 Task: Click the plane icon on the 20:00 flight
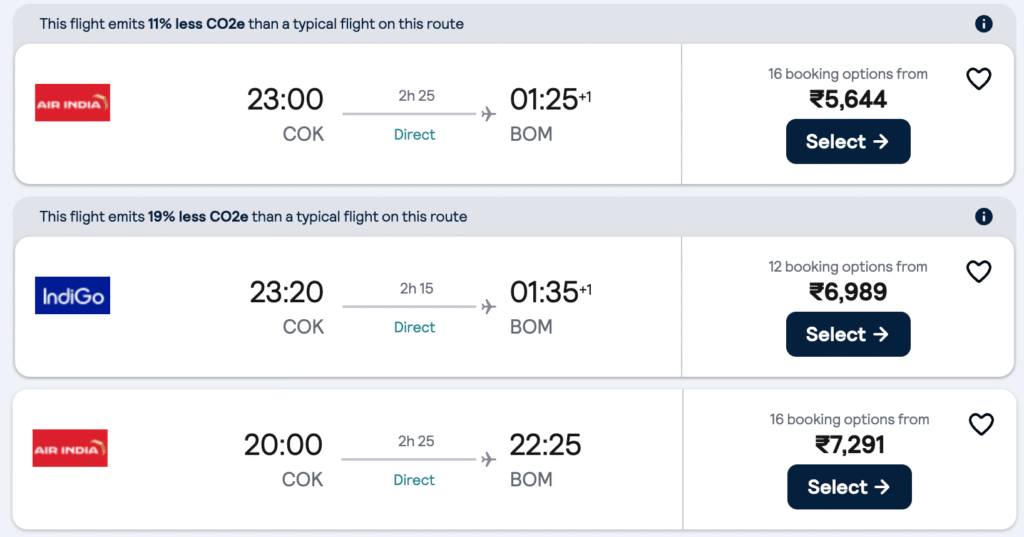coord(488,460)
